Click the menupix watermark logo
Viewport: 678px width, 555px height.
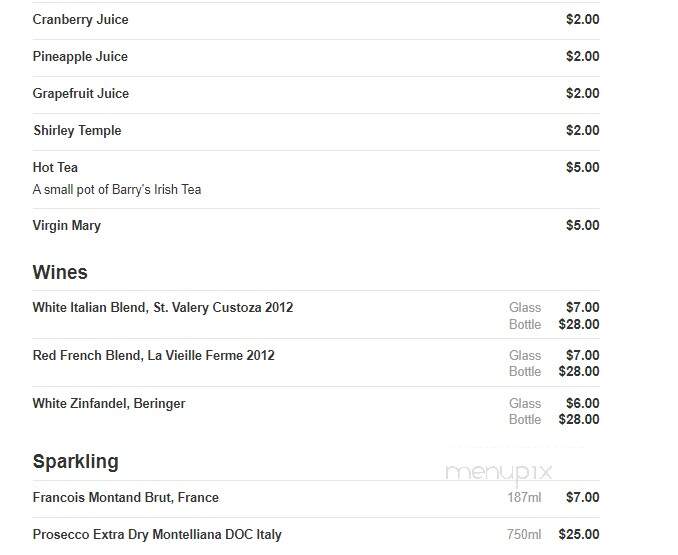pos(499,473)
